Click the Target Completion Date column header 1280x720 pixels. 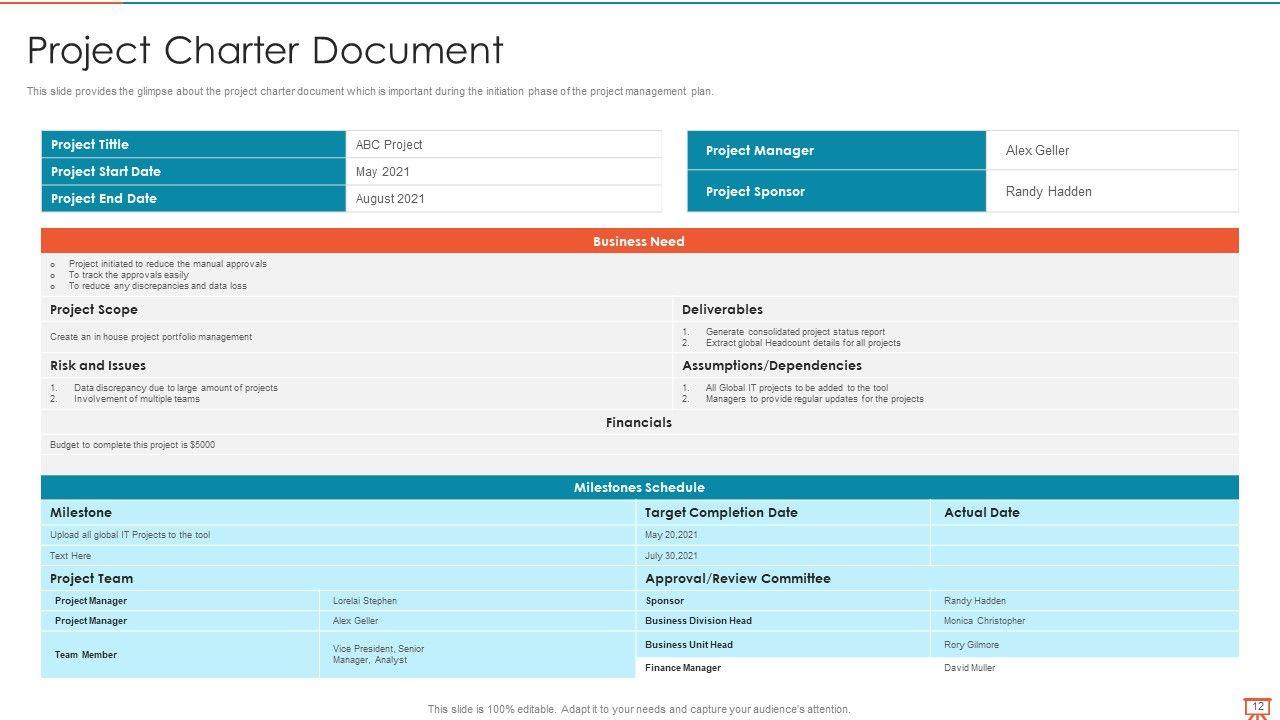721,513
